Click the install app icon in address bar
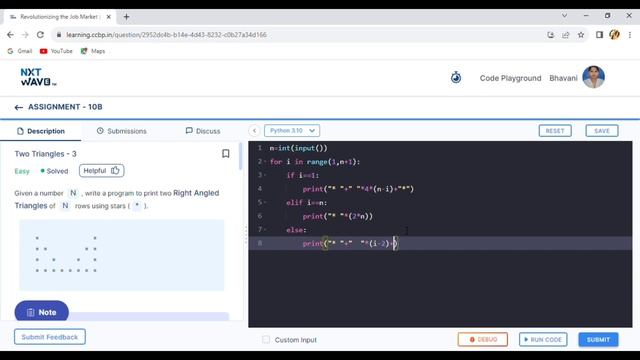Image resolution: width=640 pixels, height=360 pixels. pyautogui.click(x=551, y=35)
